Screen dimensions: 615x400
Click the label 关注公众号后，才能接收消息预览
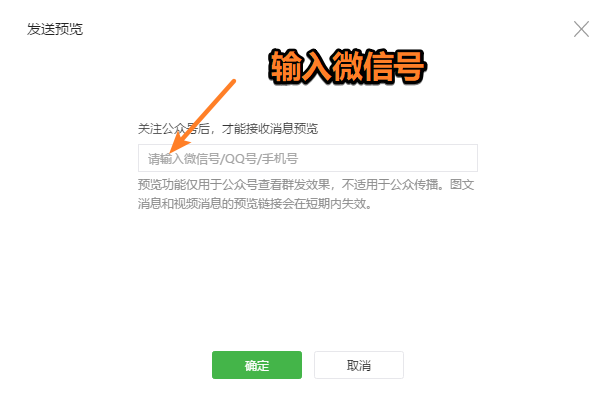coord(228,129)
